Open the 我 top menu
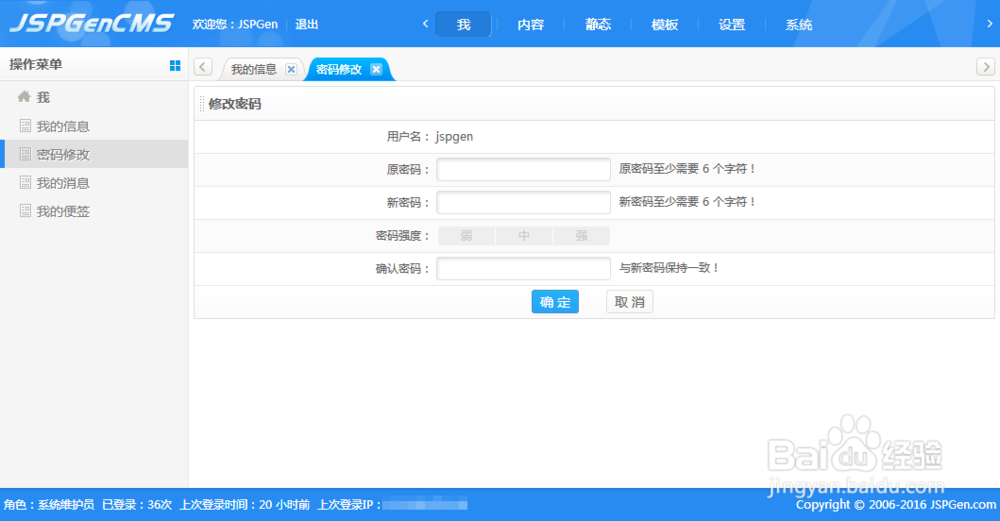Viewport: 1000px width, 521px height. (x=463, y=24)
